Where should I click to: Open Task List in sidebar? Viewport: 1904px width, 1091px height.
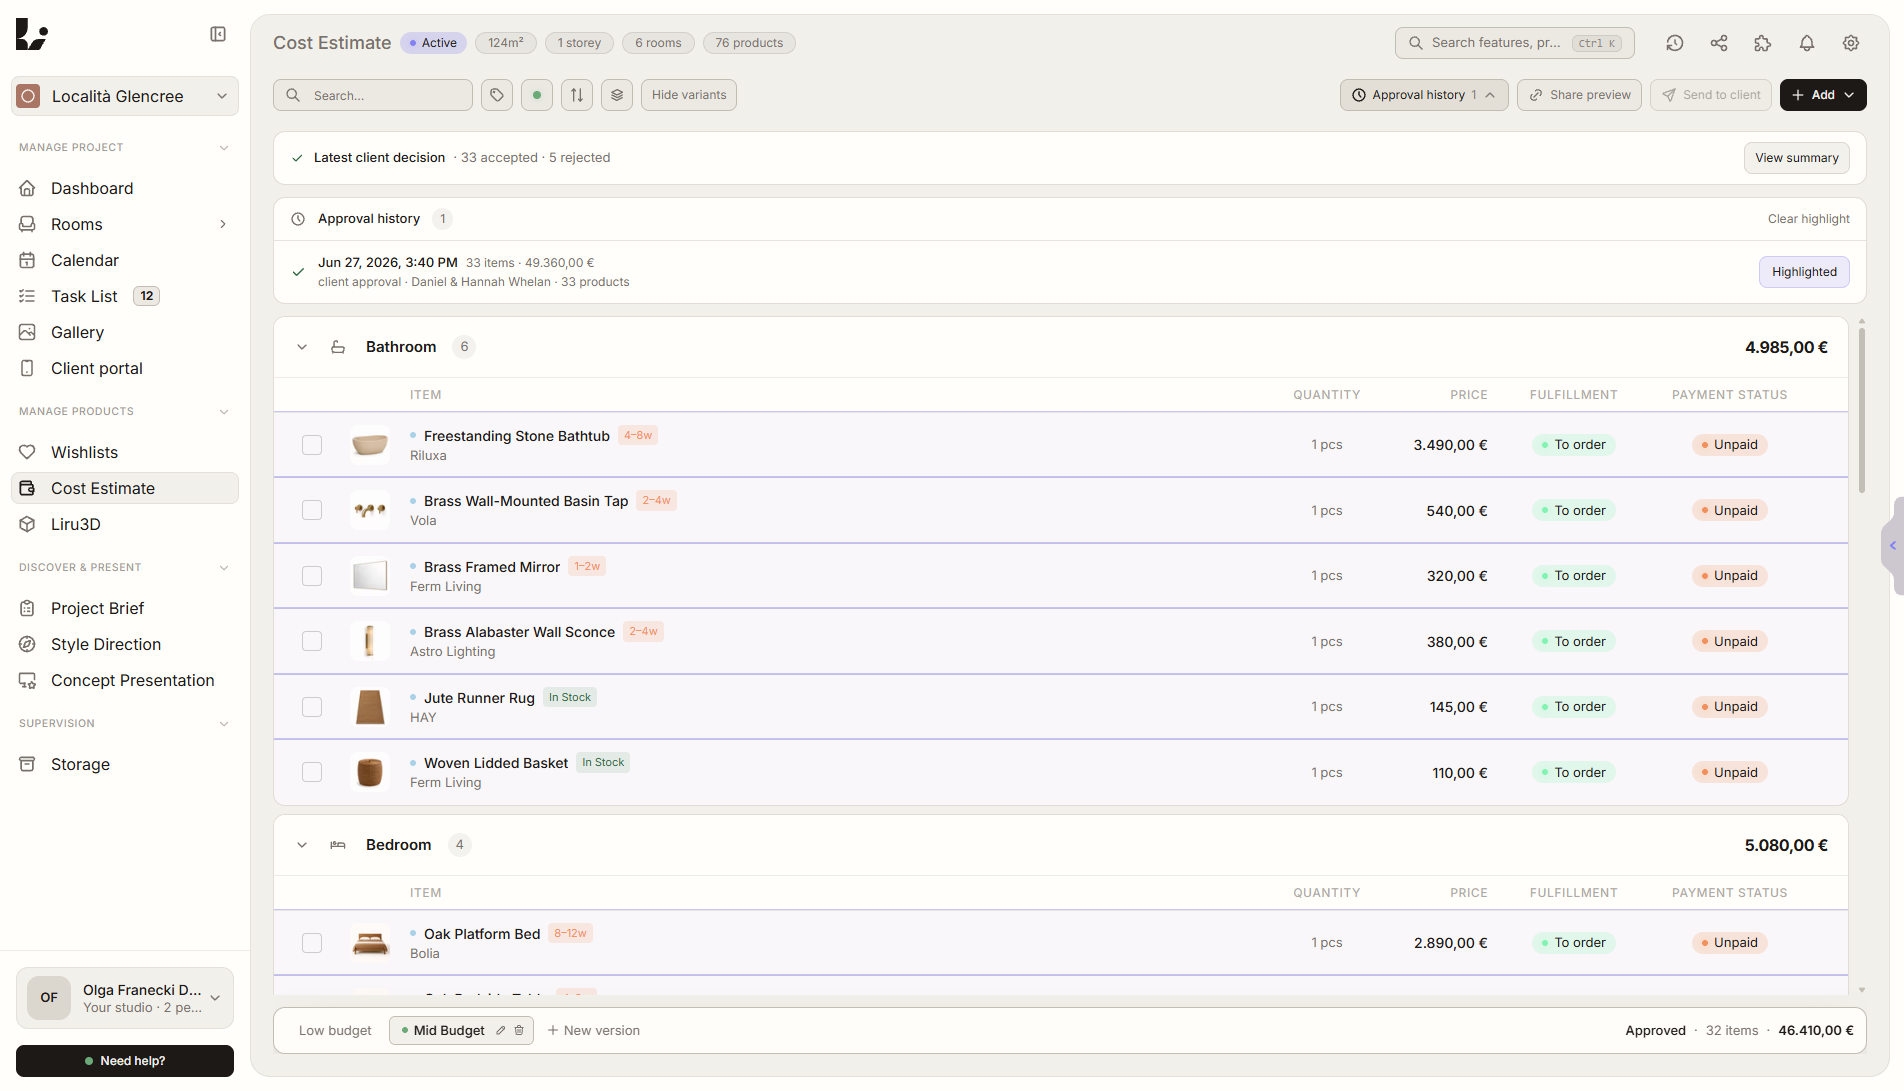[x=125, y=296]
